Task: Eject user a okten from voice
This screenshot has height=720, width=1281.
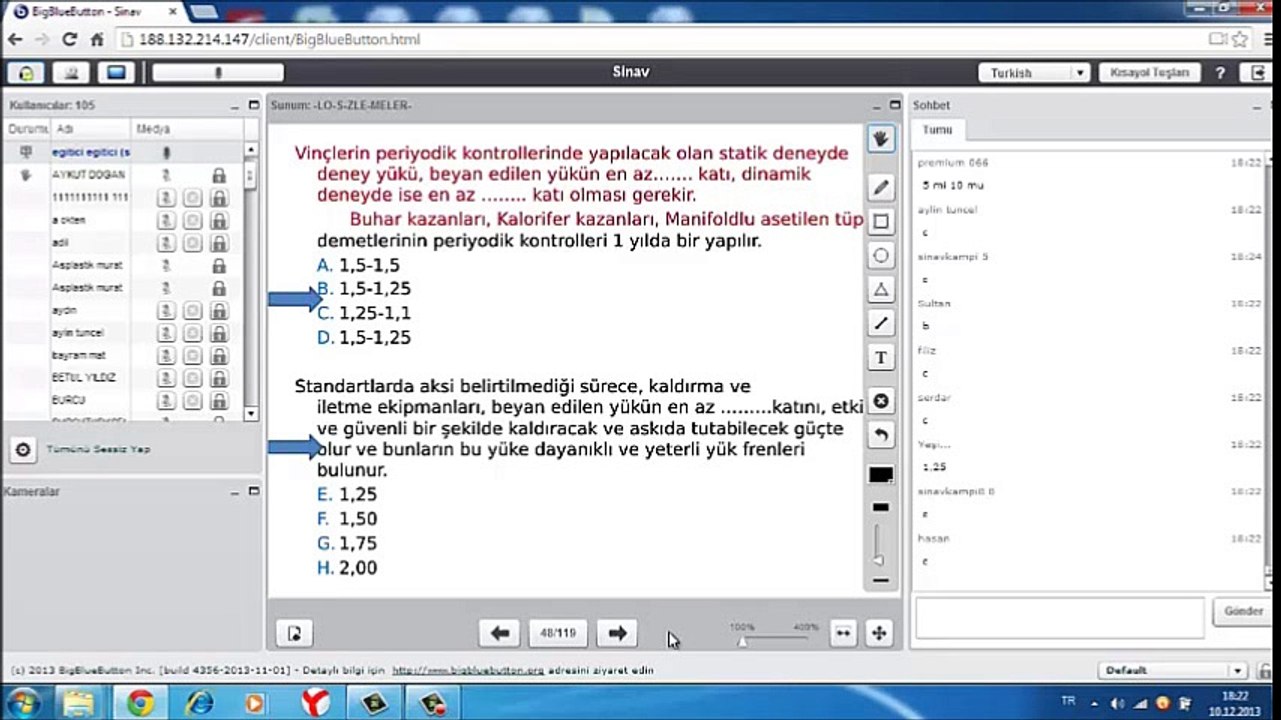Action: [x=193, y=220]
